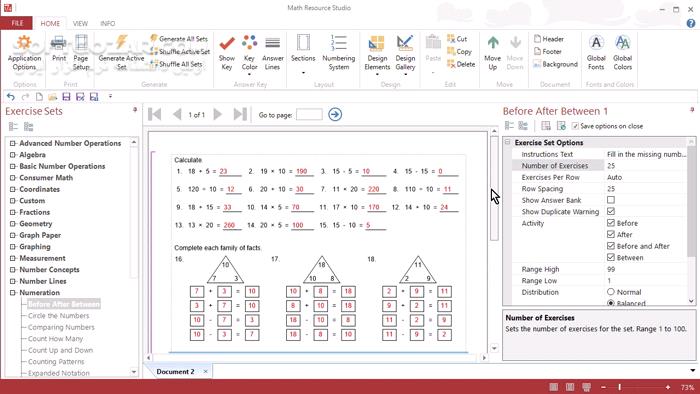Switch to the VIEW tab

(x=80, y=23)
